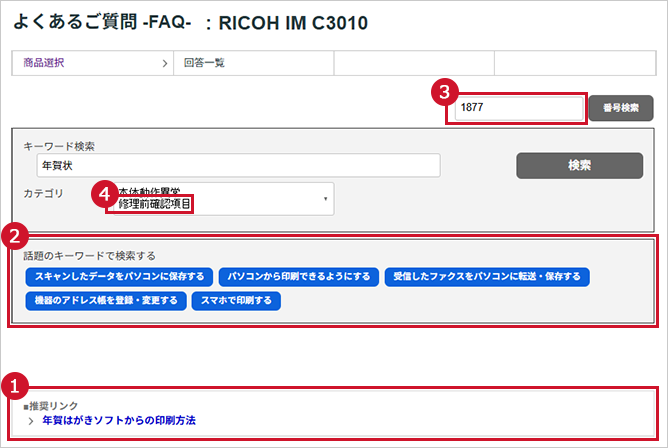Click 機器のアドレス帳を登録・変更する keyword button
This screenshot has width=668, height=448.
click(106, 301)
